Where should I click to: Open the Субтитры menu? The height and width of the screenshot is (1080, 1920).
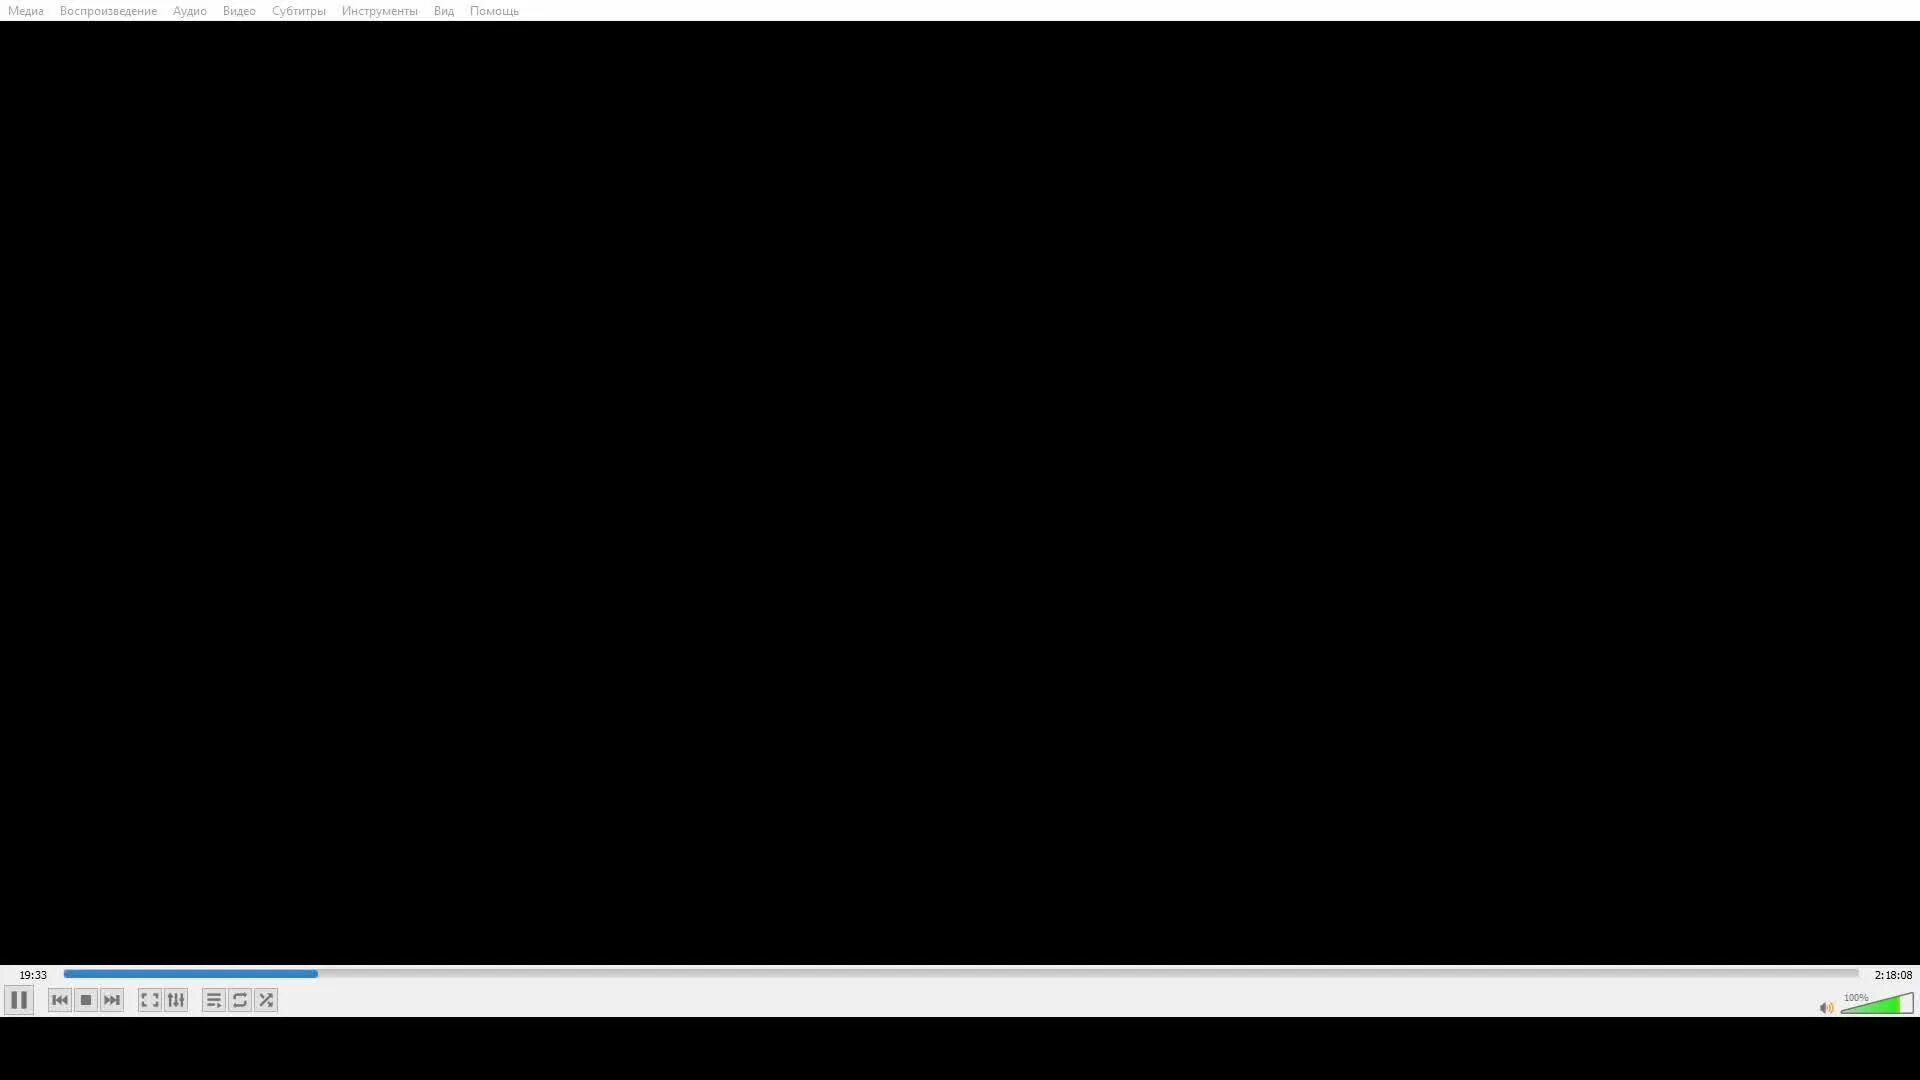coord(297,11)
